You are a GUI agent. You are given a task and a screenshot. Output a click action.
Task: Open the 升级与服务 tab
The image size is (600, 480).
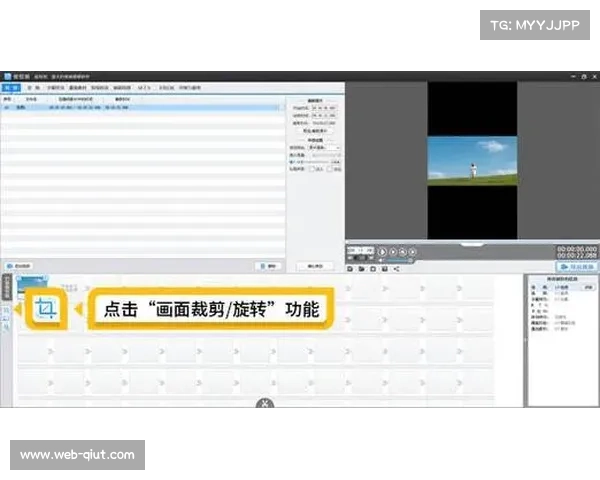[x=190, y=88]
